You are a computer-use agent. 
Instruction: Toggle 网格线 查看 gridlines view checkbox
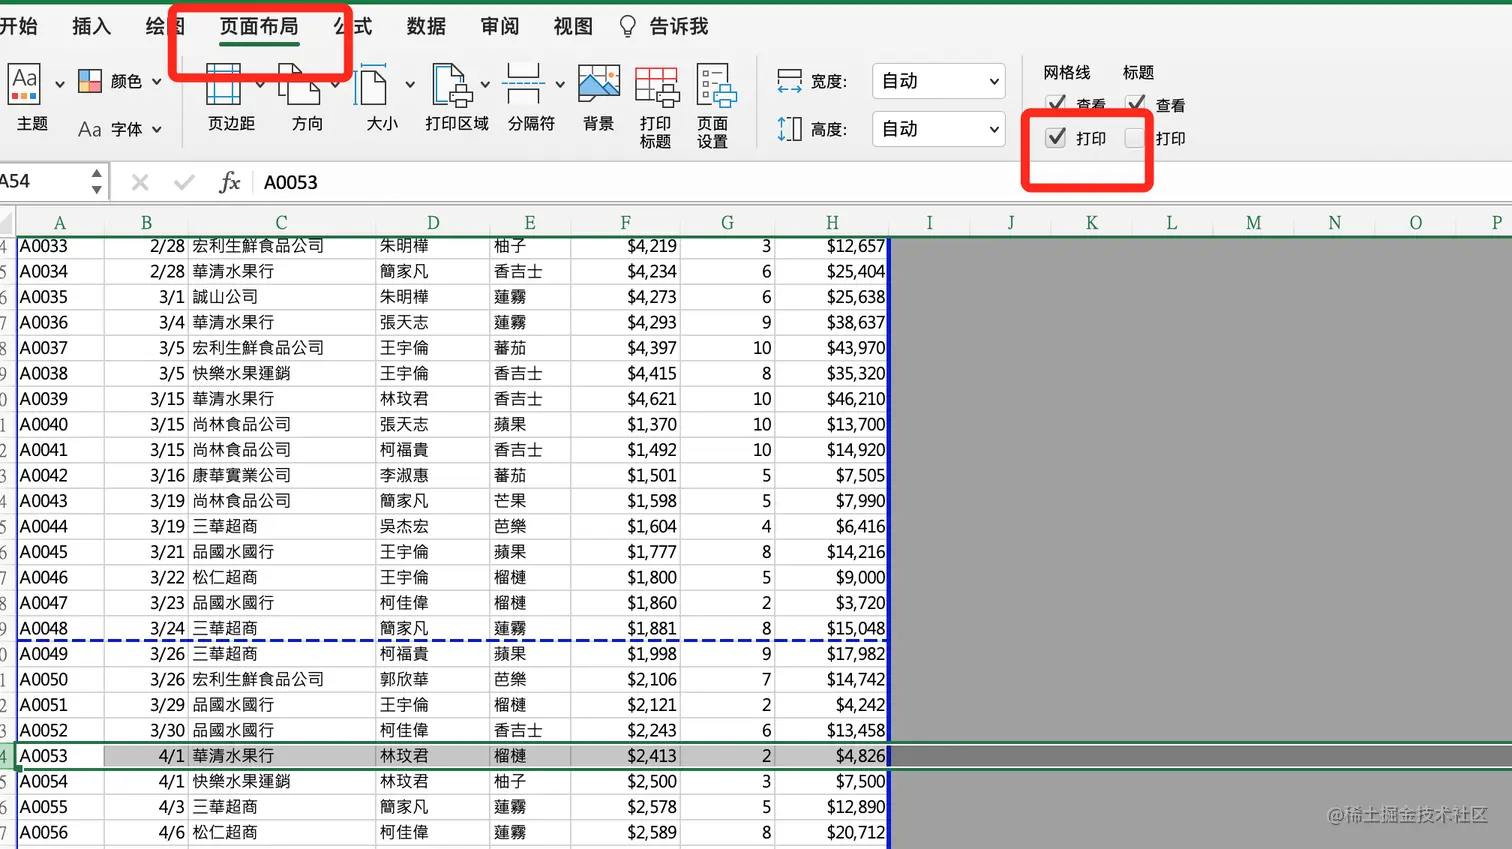1056,104
